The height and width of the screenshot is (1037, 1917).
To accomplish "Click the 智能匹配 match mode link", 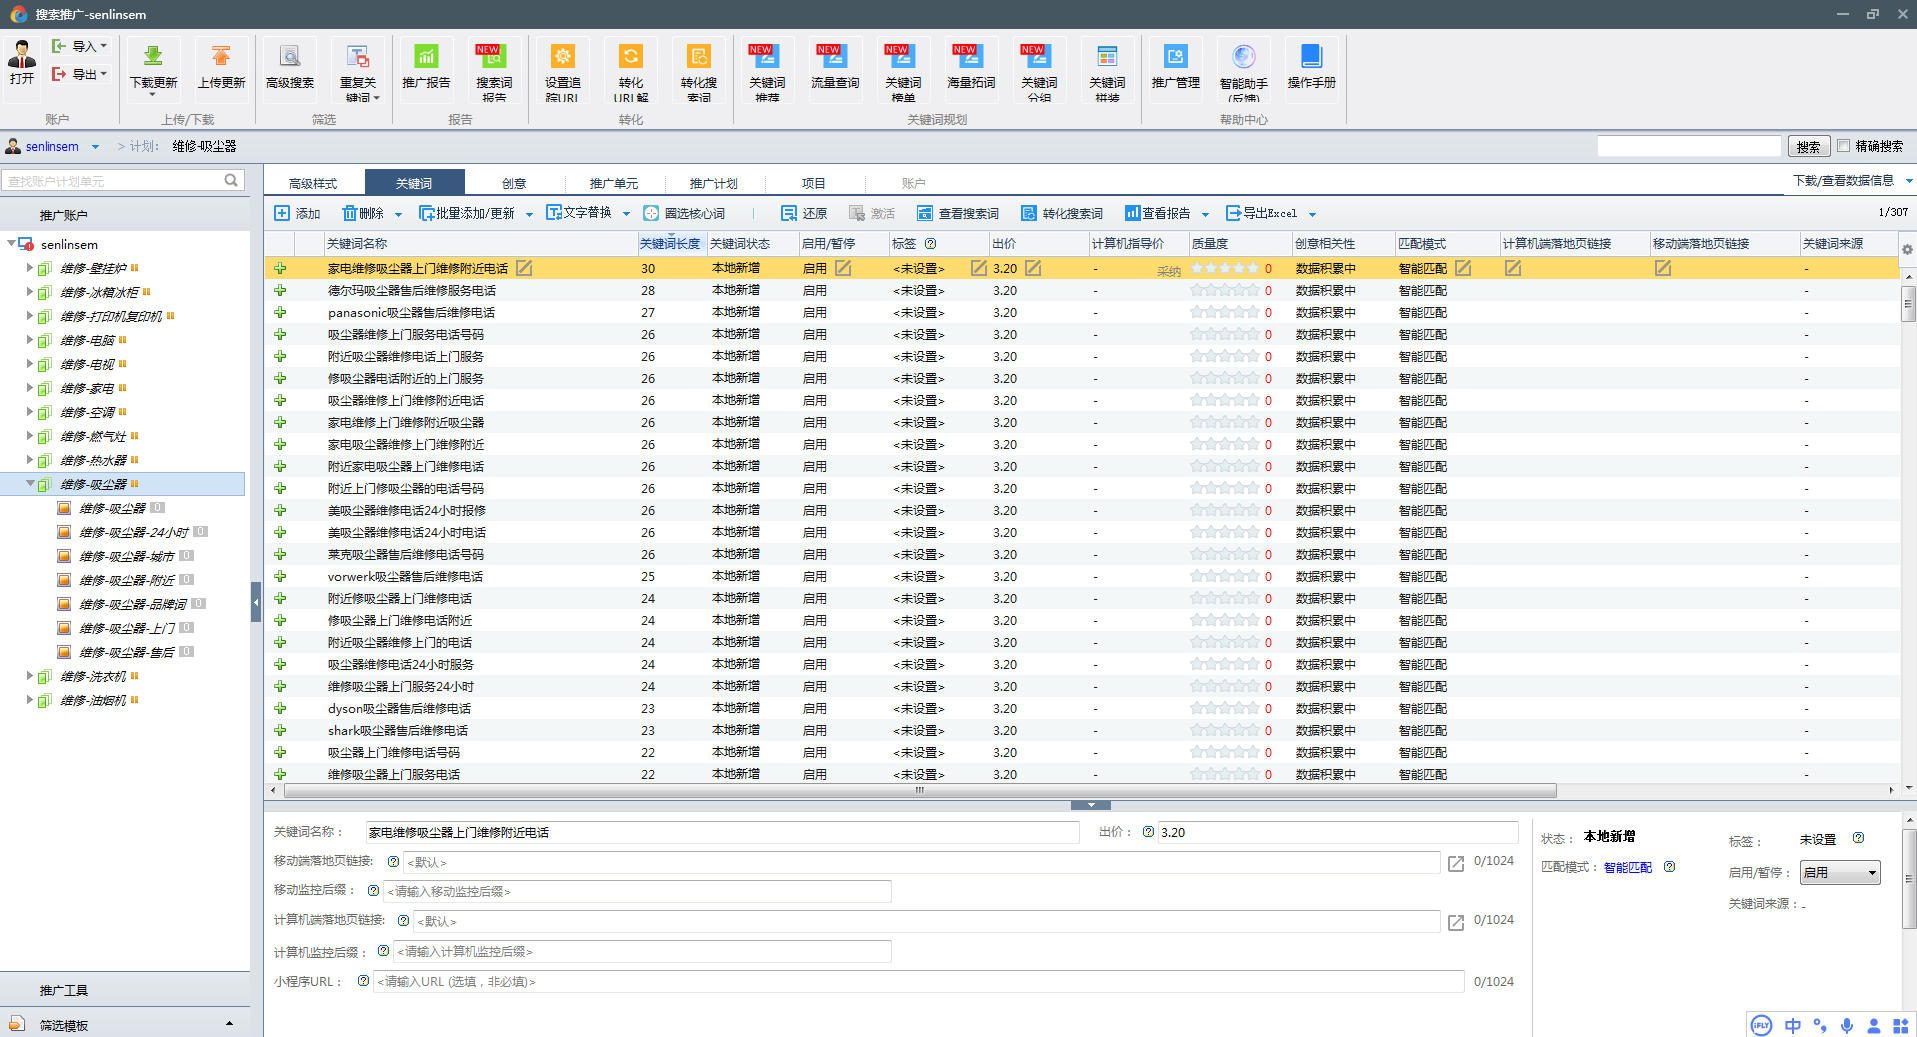I will click(x=1627, y=867).
